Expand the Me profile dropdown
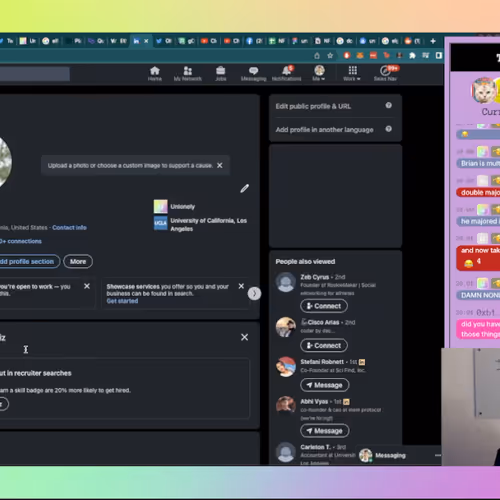Image resolution: width=500 pixels, height=500 pixels. (319, 73)
